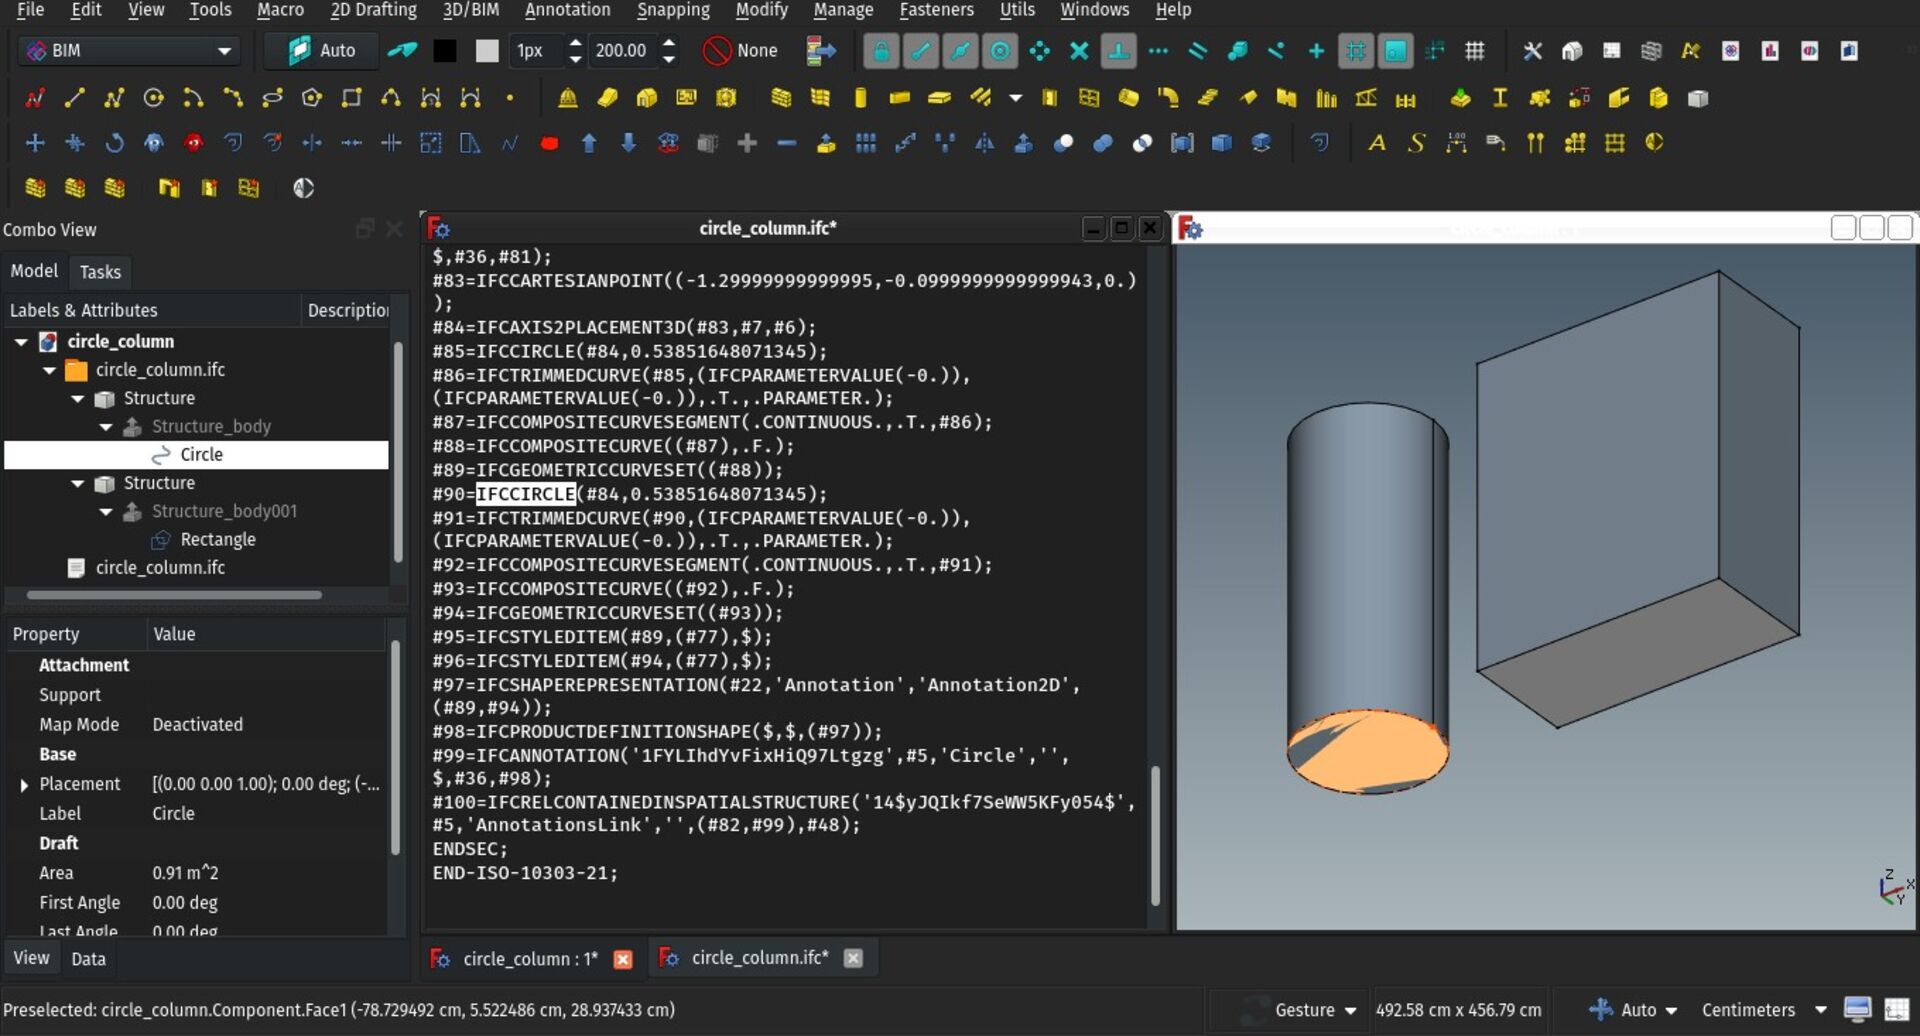1920x1036 pixels.
Task: Switch to the Data property tab
Action: (x=88, y=959)
